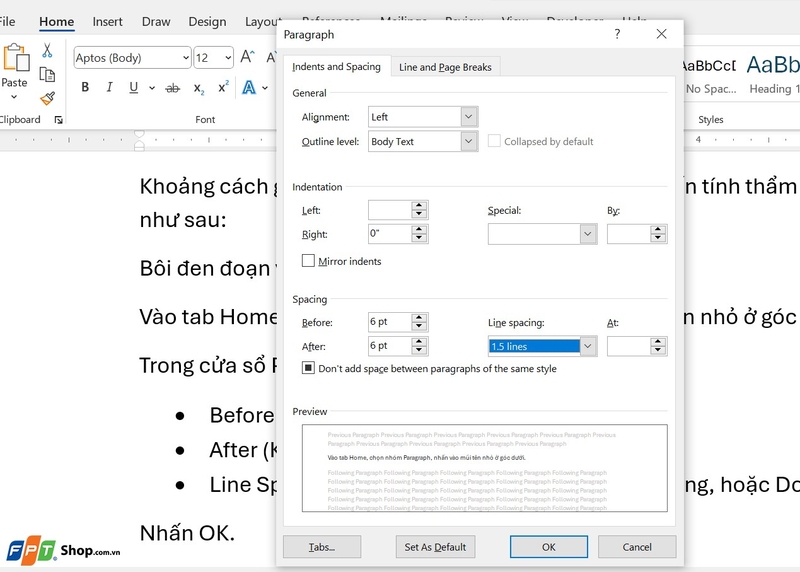Click the Set As Default button
Screen dimensions: 800x572
tap(435, 547)
